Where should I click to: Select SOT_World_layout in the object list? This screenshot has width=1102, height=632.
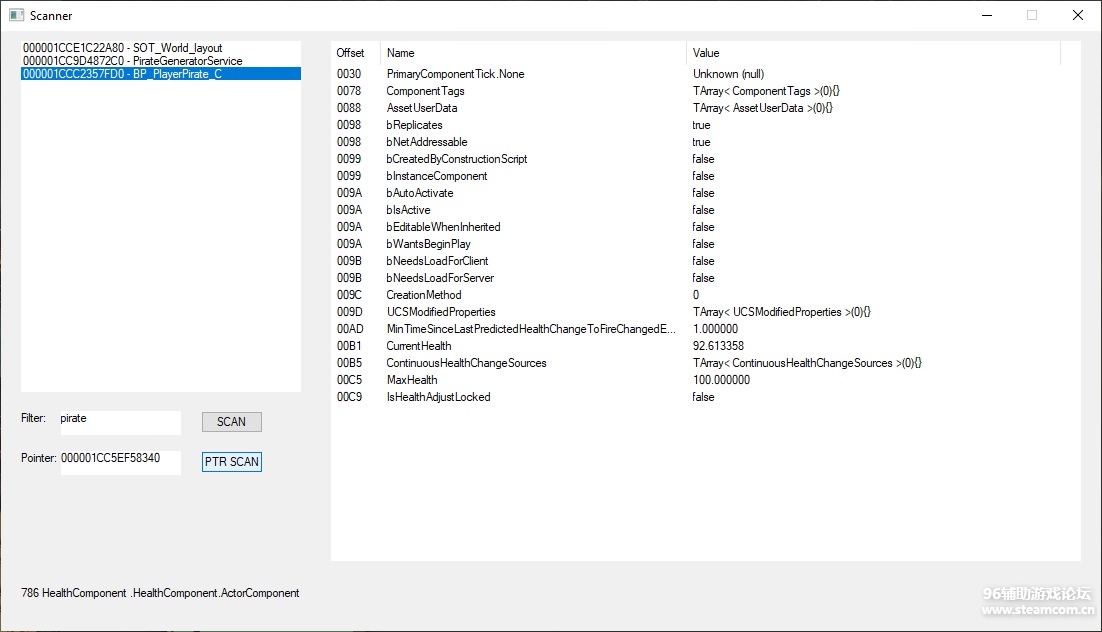122,48
